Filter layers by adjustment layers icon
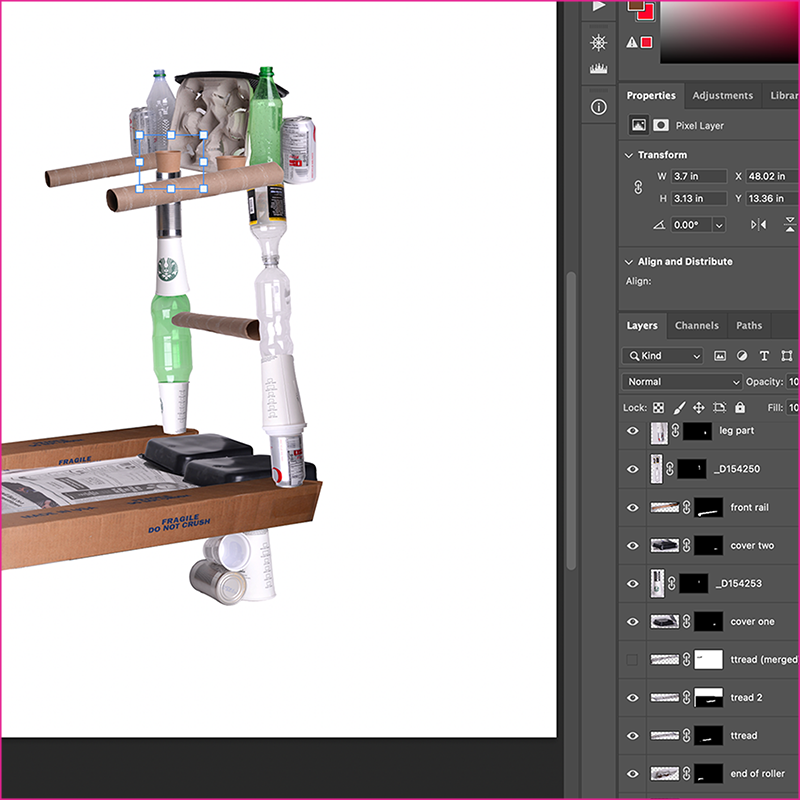This screenshot has height=800, width=800. tap(742, 356)
